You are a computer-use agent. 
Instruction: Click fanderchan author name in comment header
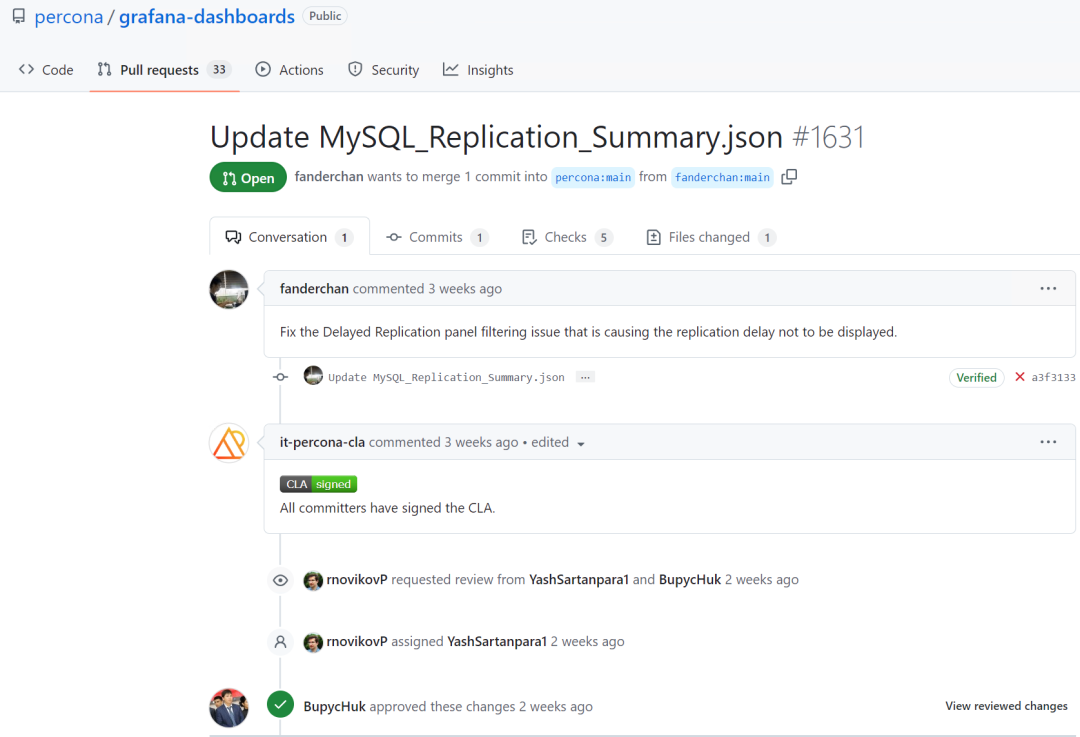point(314,289)
